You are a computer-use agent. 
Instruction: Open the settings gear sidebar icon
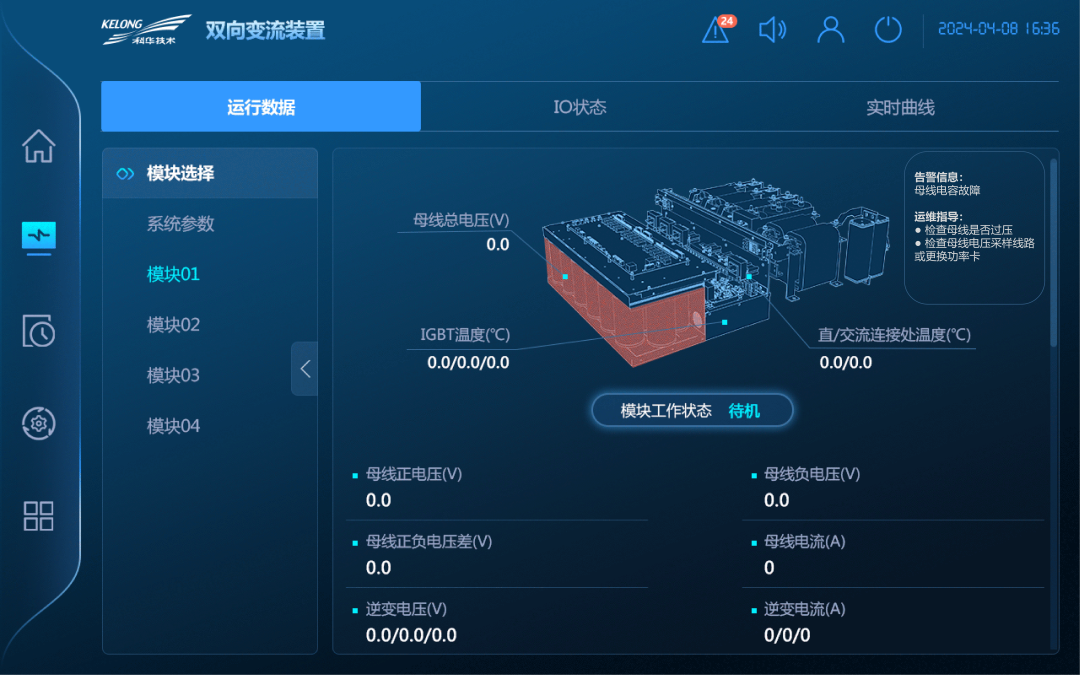[x=39, y=424]
